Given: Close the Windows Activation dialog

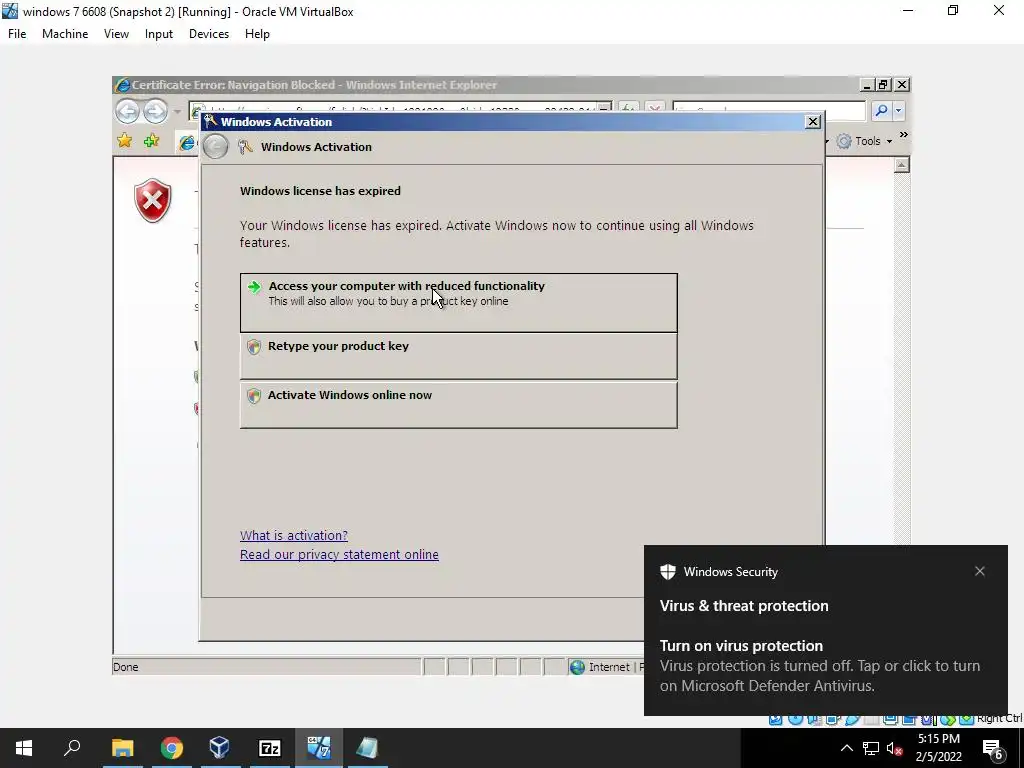Looking at the screenshot, I should coord(812,121).
